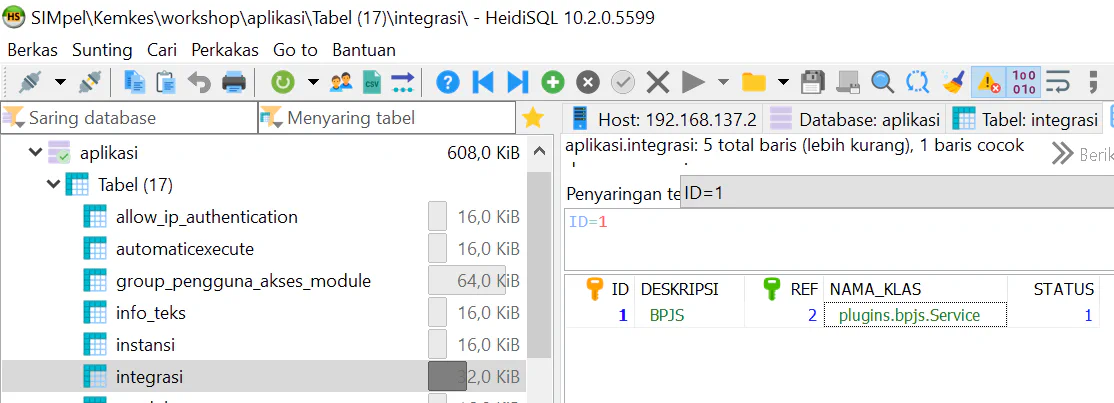Go to first row icon
The image size is (1114, 403).
tap(483, 82)
